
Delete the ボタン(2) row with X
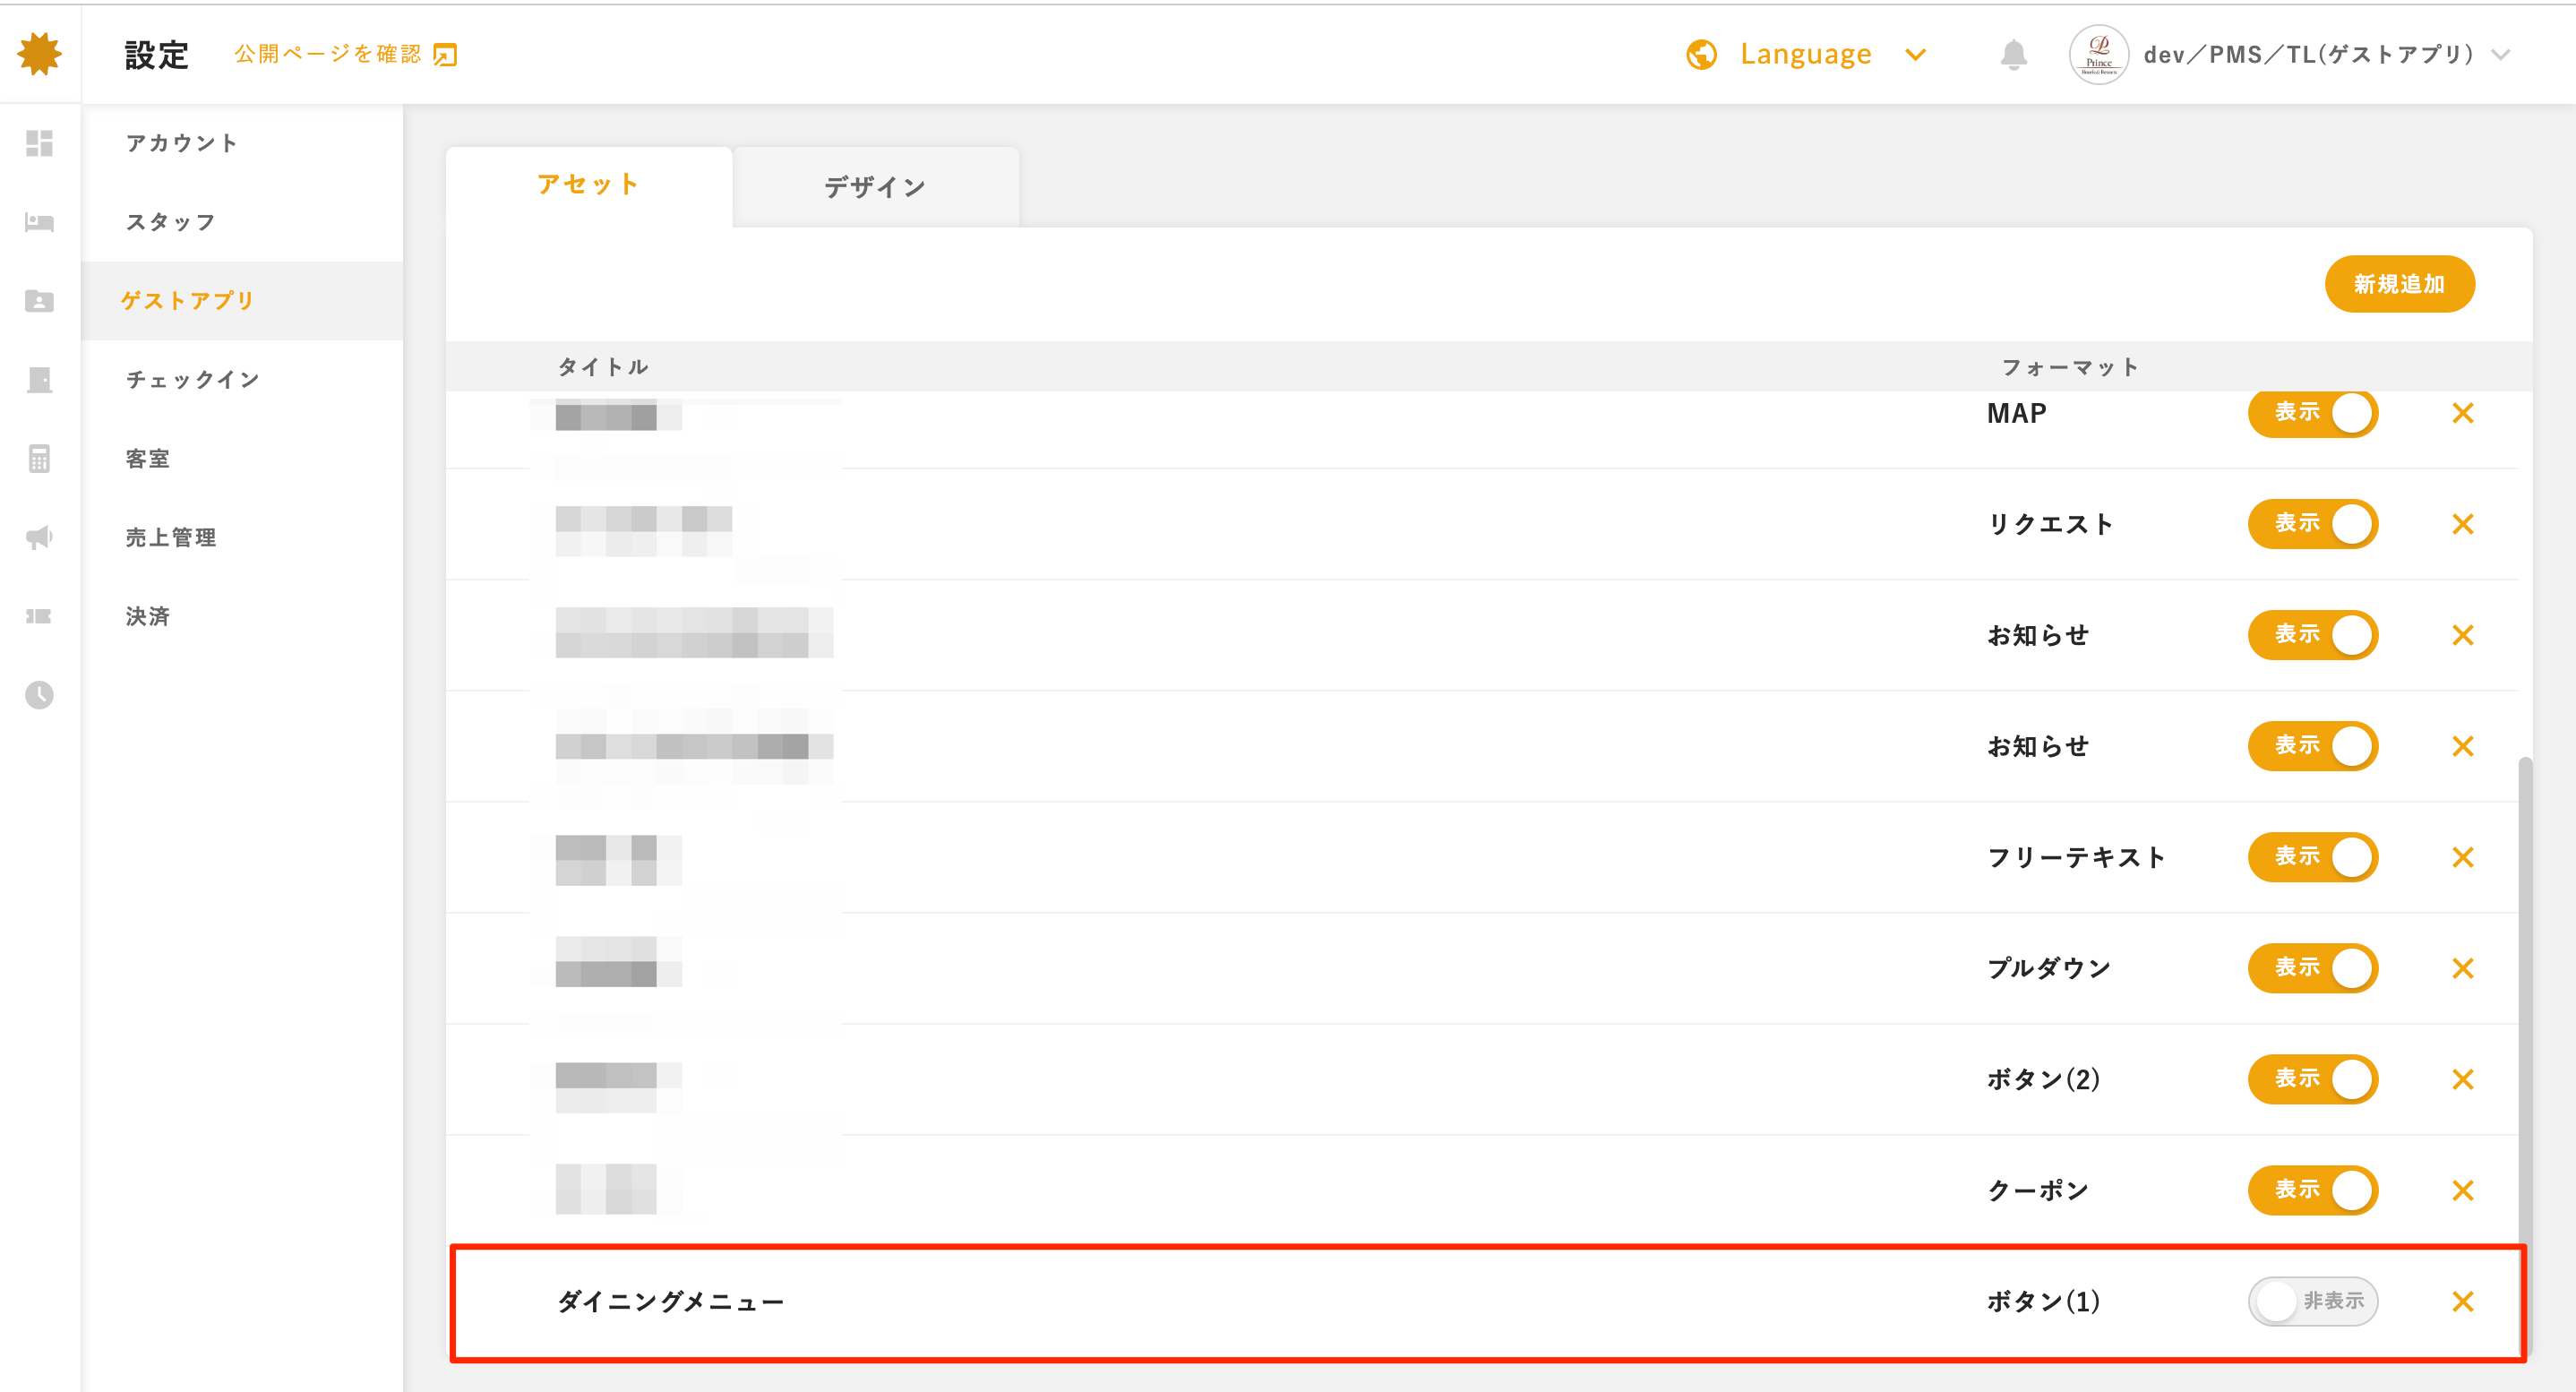click(x=2463, y=1079)
